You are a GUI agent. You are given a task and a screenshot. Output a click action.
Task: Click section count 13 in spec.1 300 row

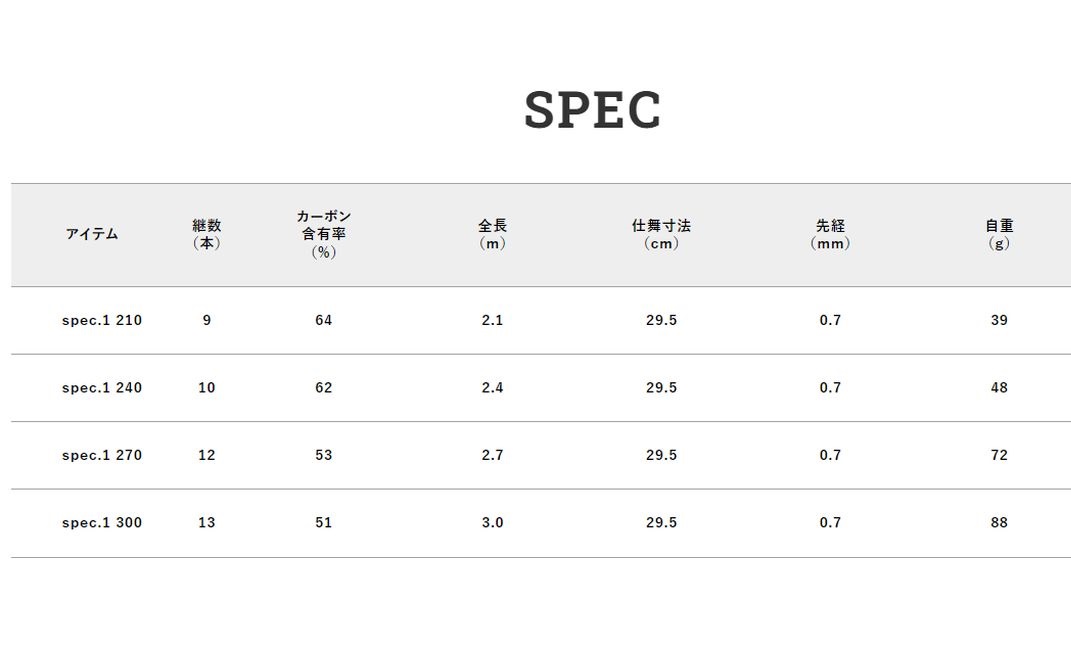tap(206, 523)
